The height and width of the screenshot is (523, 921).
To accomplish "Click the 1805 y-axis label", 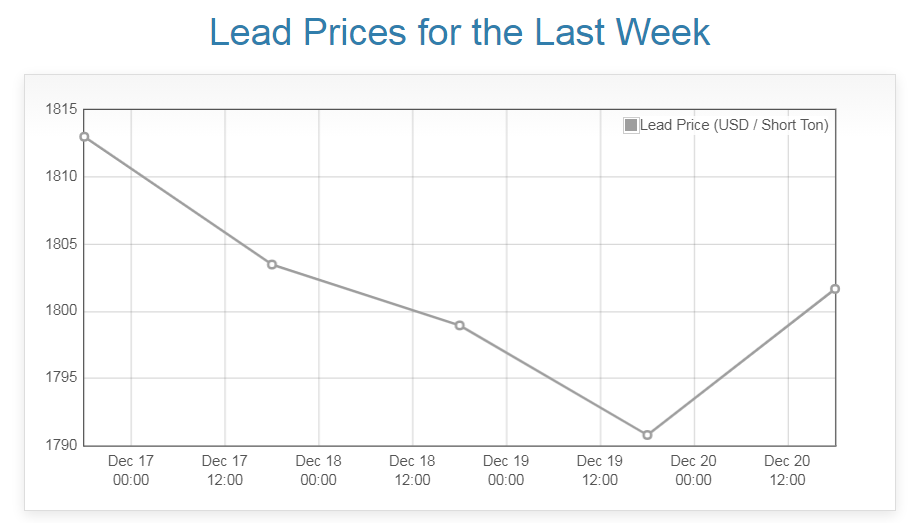I will 62,244.
